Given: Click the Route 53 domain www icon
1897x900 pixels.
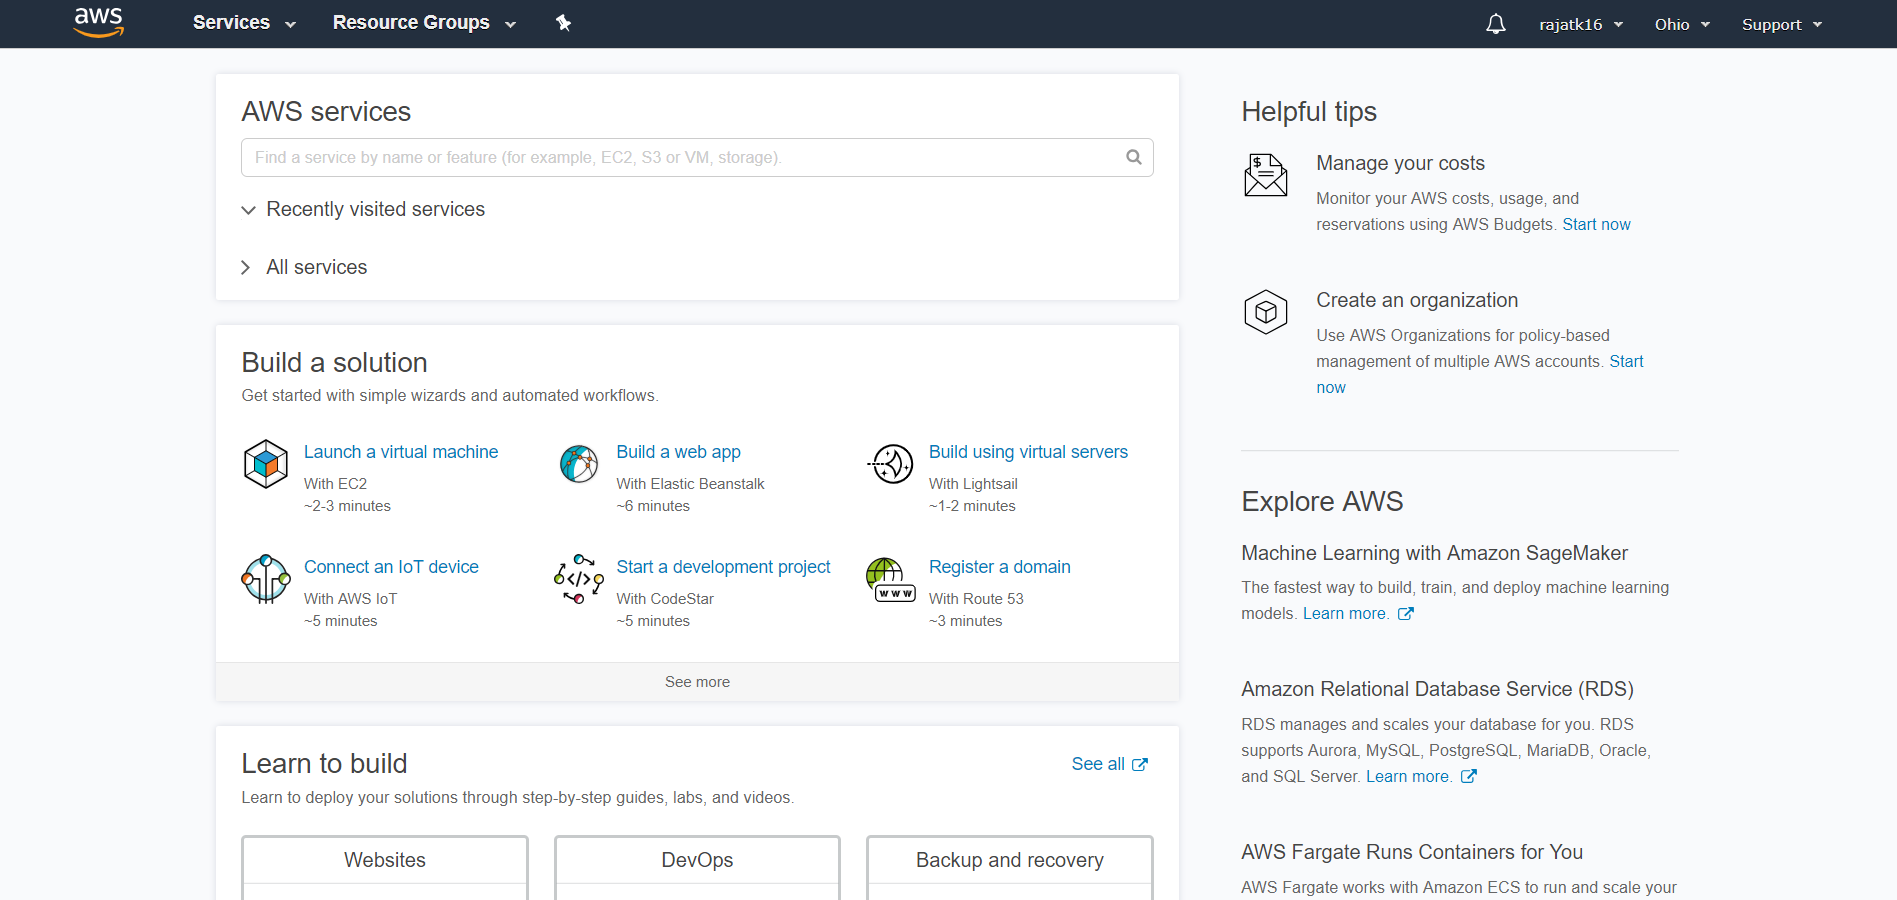Looking at the screenshot, I should (891, 580).
